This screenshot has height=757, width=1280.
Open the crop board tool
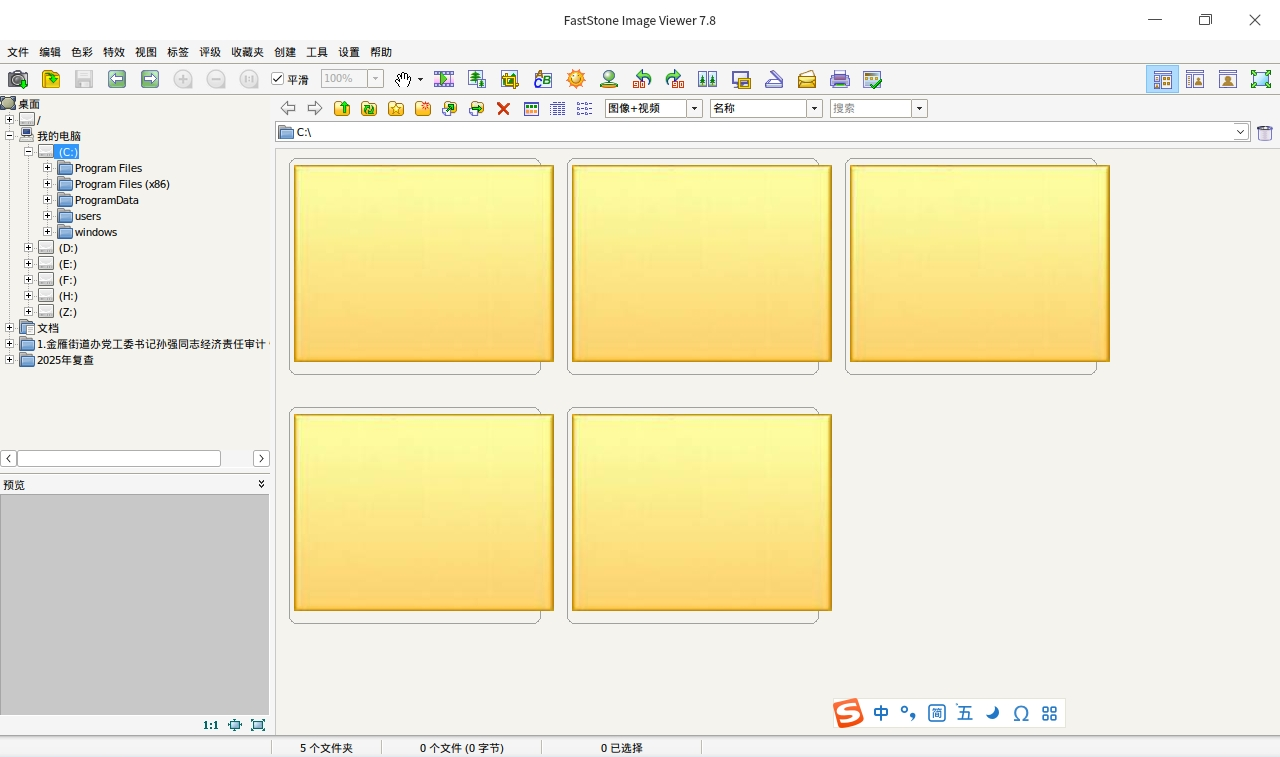click(x=510, y=79)
